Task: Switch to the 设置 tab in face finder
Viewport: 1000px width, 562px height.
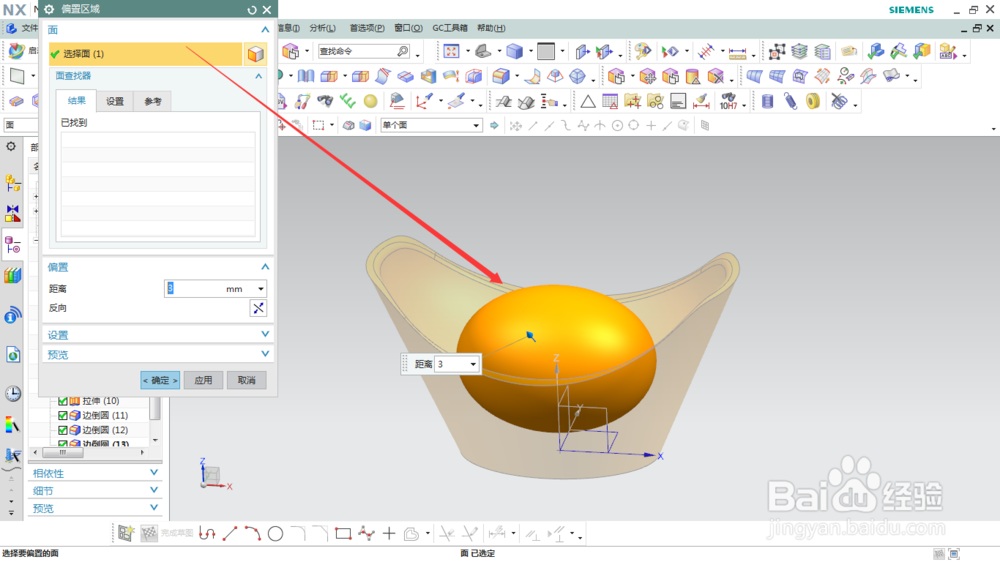Action: pyautogui.click(x=115, y=101)
